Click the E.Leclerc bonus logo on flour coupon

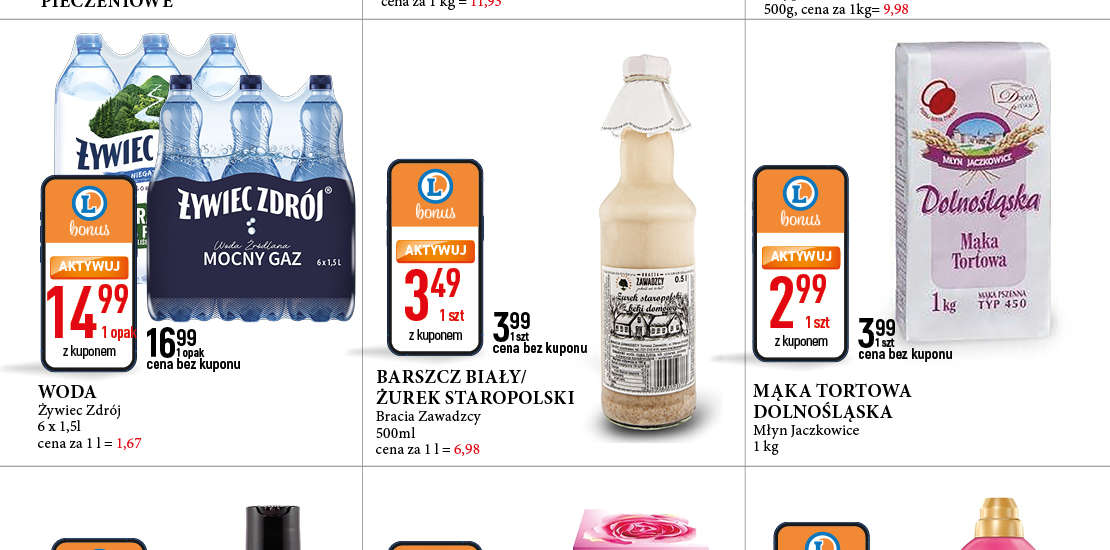click(801, 200)
